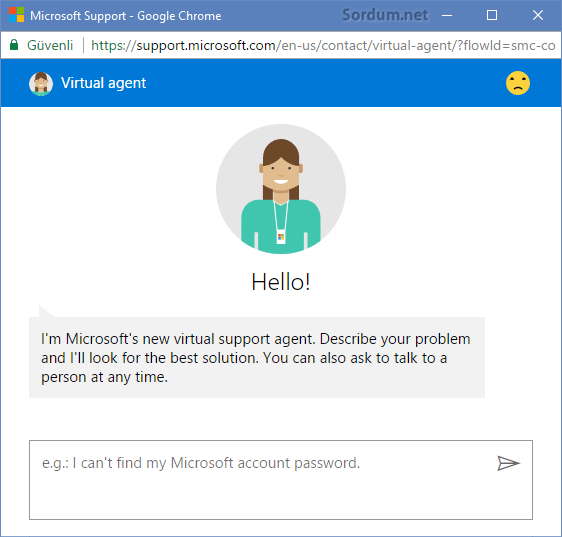Click the sad face feedback icon
This screenshot has width=562, height=537.
tap(518, 83)
